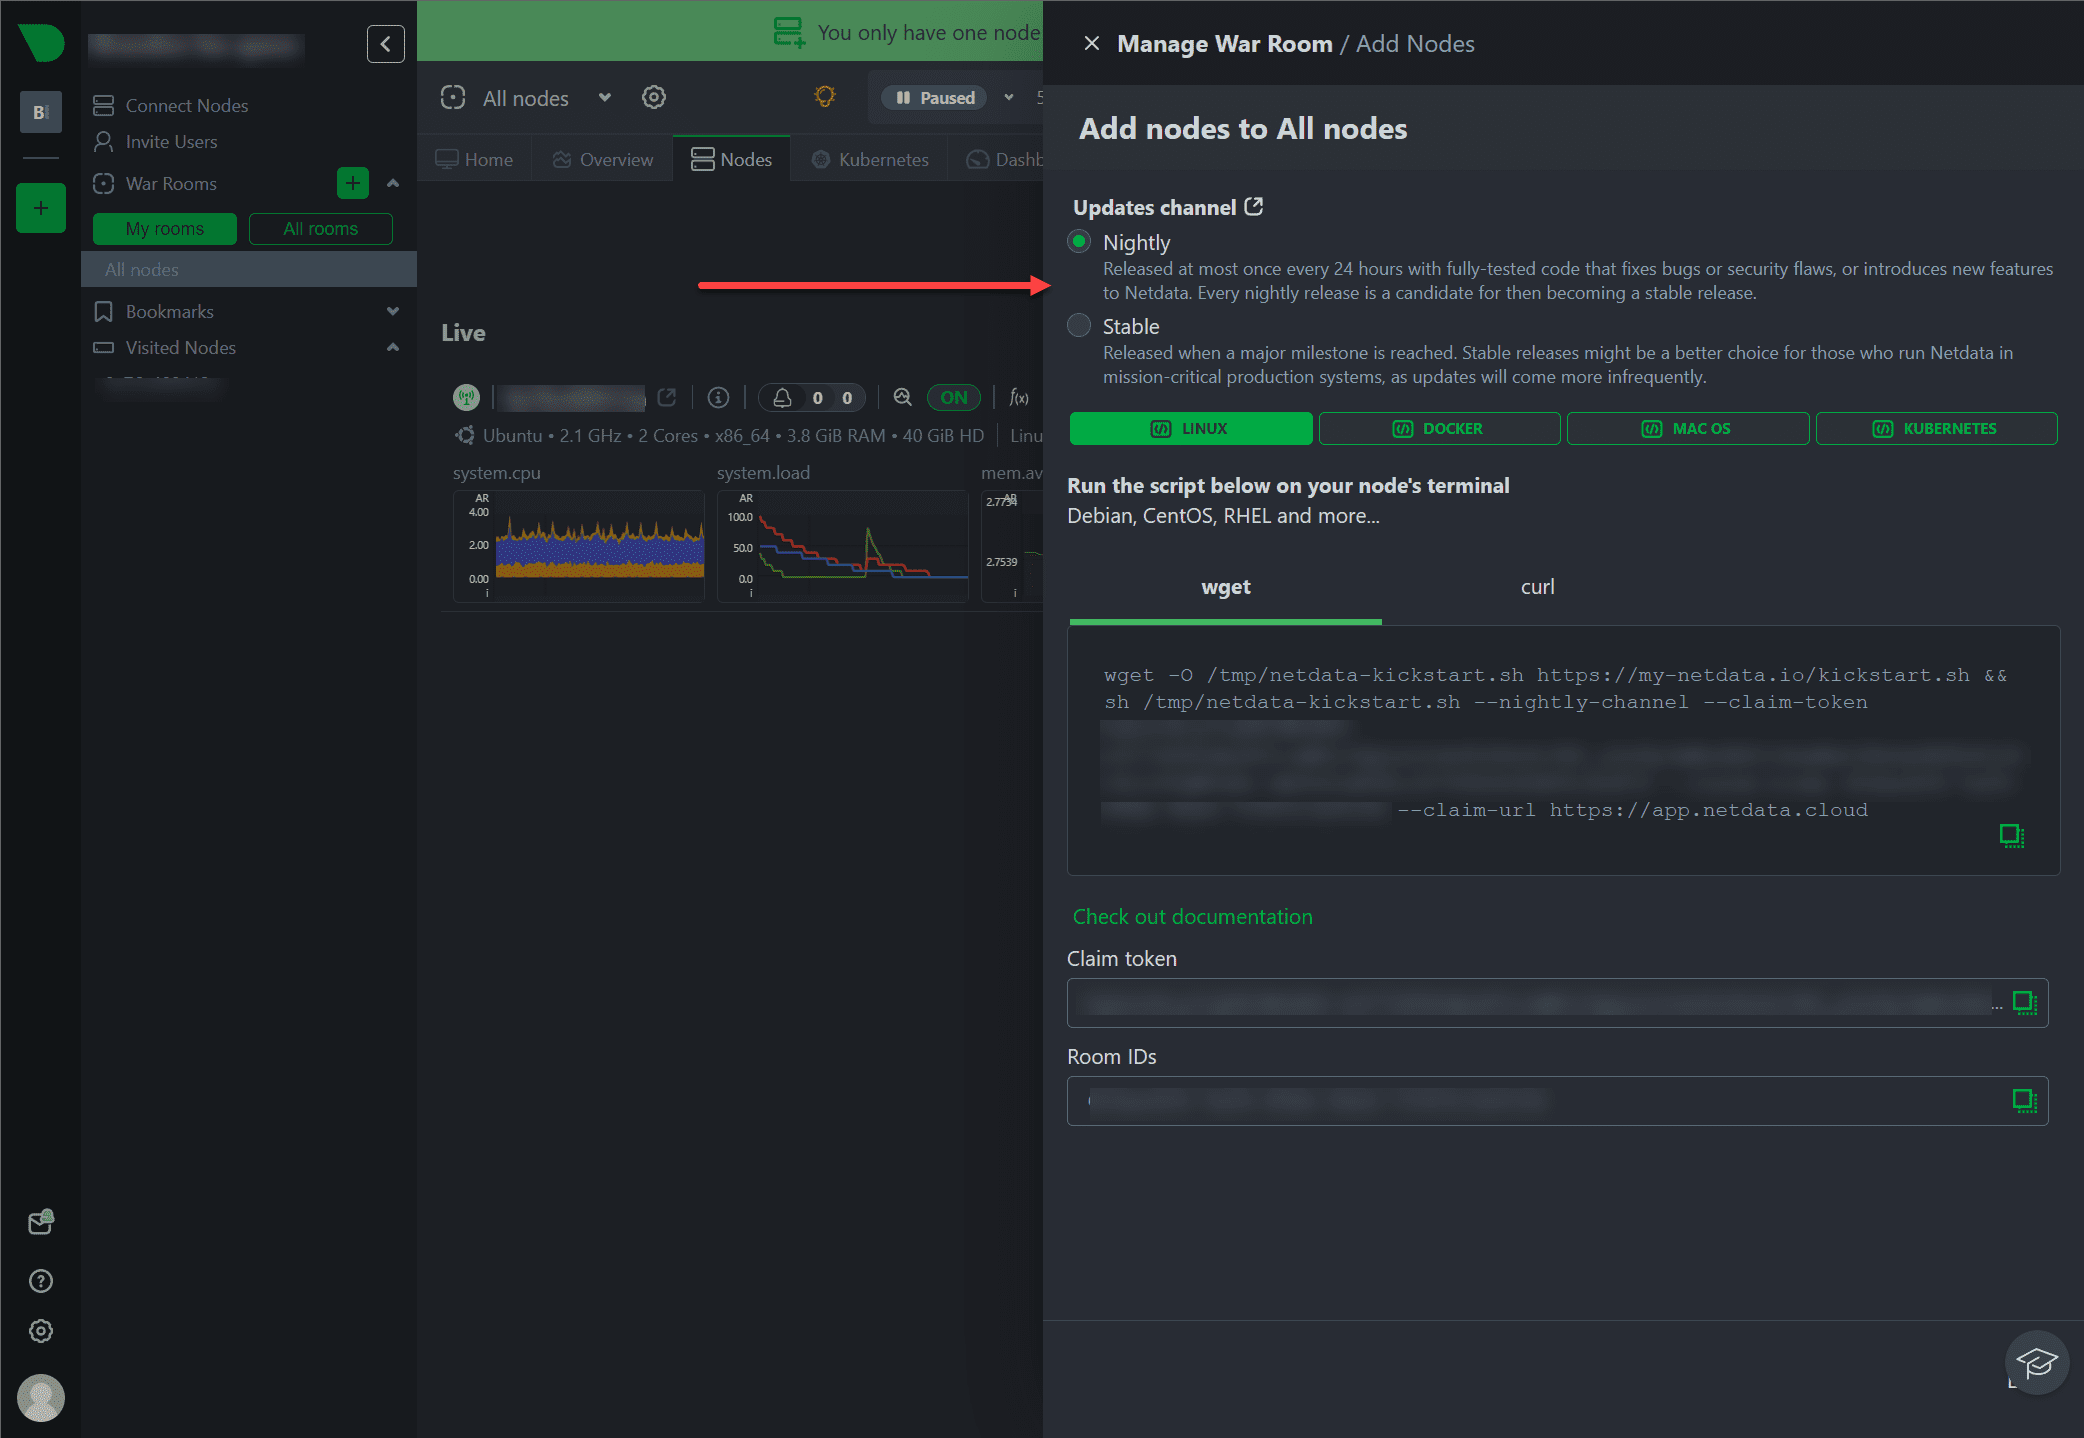The image size is (2084, 1438).
Task: Click the sidebar collapse arrow button
Action: pos(385,44)
